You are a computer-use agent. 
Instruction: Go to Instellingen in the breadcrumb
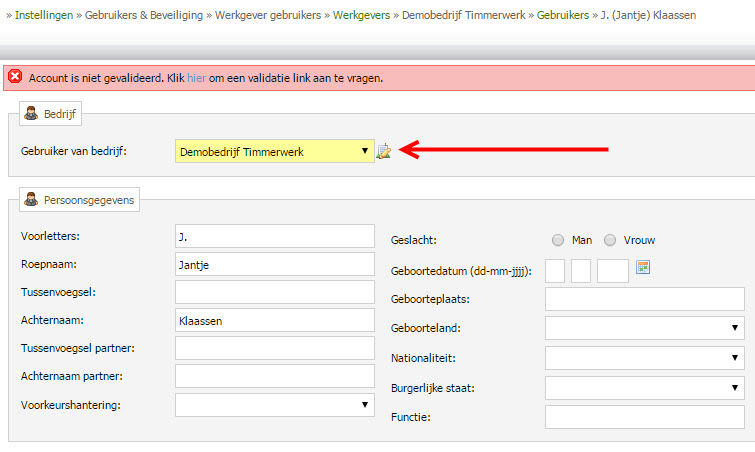click(44, 15)
